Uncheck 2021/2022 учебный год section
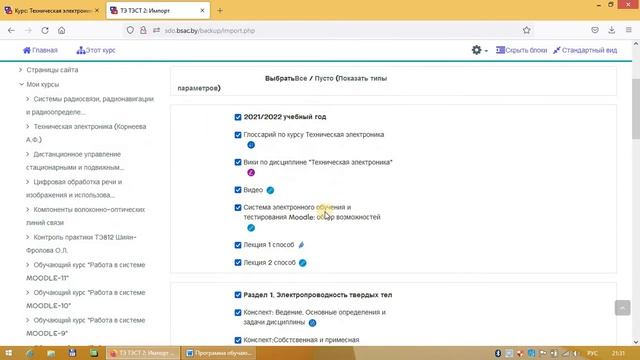Screen dimensions: 640x360 (x=238, y=117)
